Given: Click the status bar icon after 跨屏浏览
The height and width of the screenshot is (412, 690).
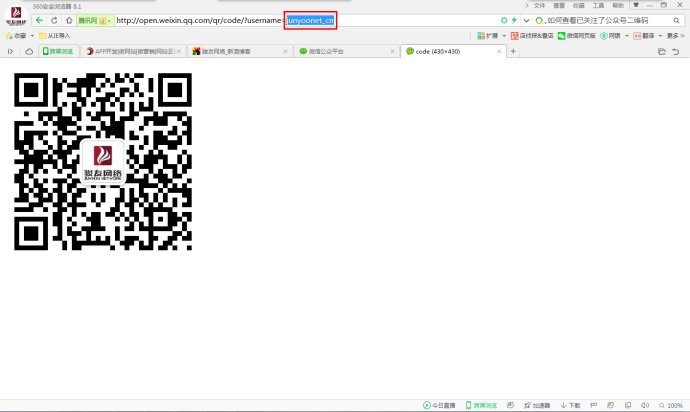Looking at the screenshot, I should pos(510,405).
